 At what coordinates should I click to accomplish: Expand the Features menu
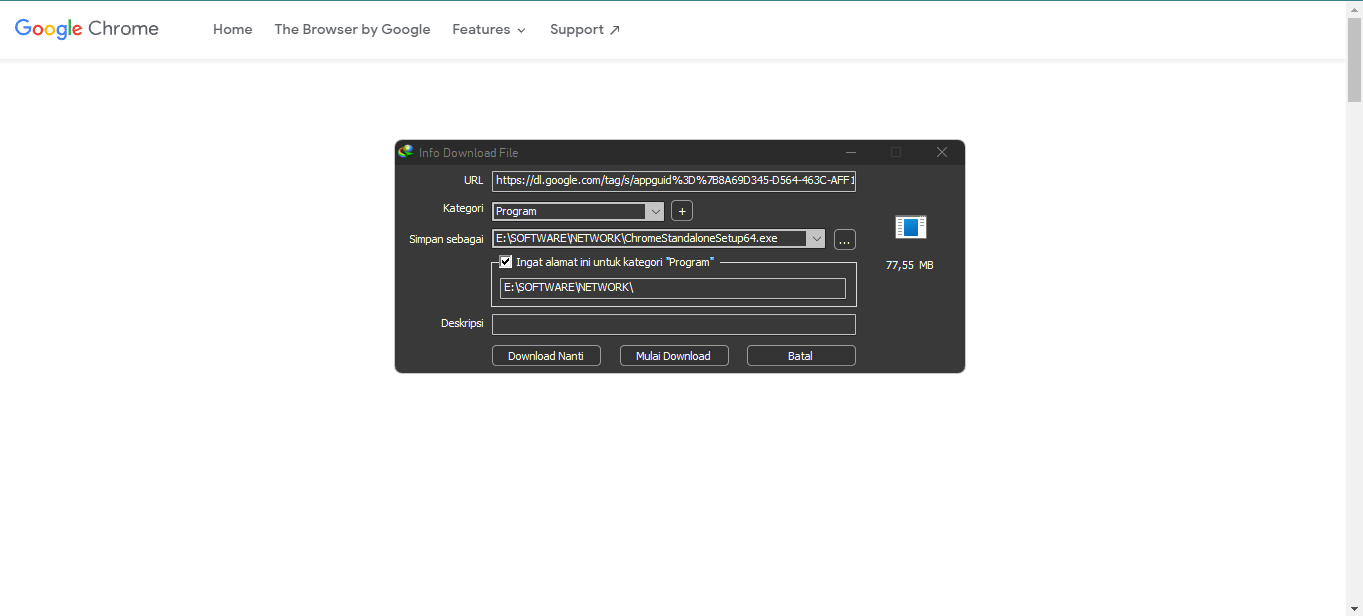tap(489, 29)
